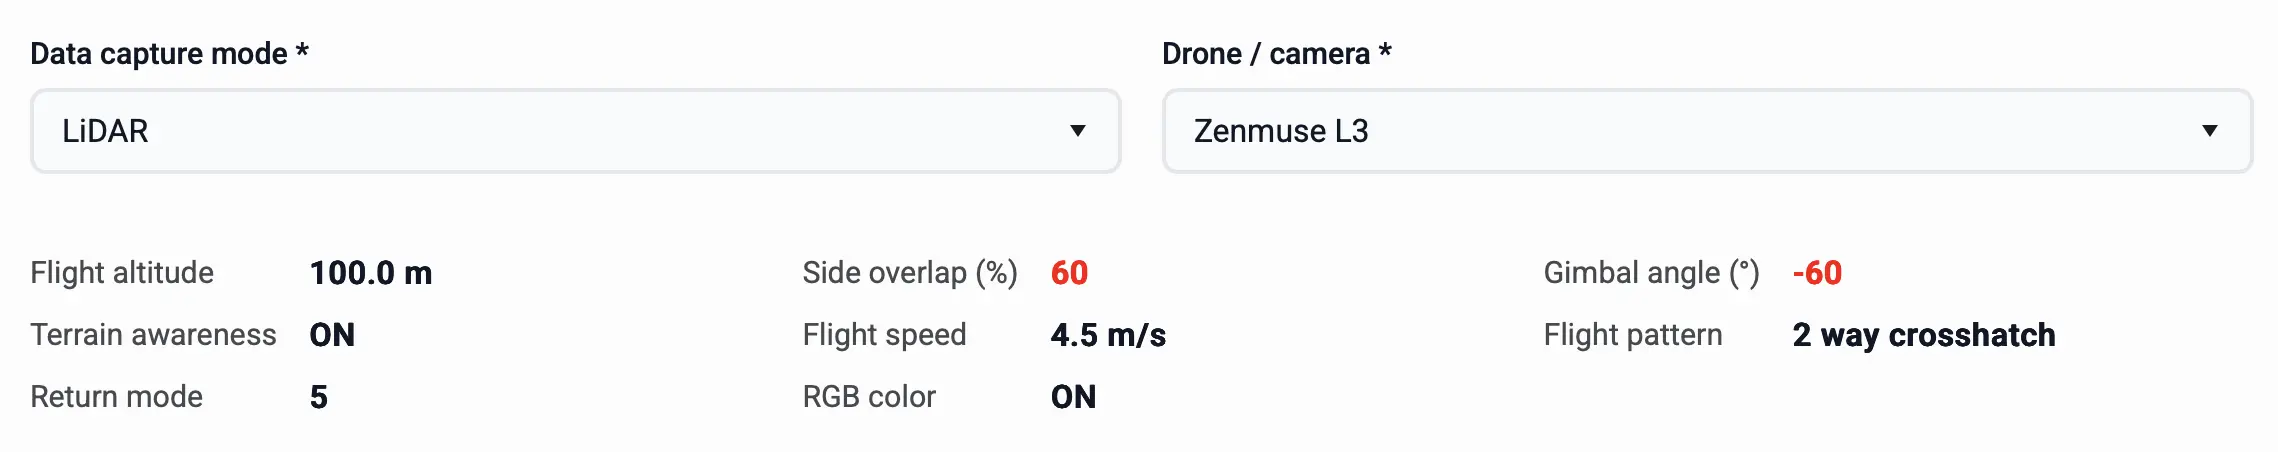Click the Flight pattern label
The height and width of the screenshot is (452, 2278).
click(x=1633, y=335)
